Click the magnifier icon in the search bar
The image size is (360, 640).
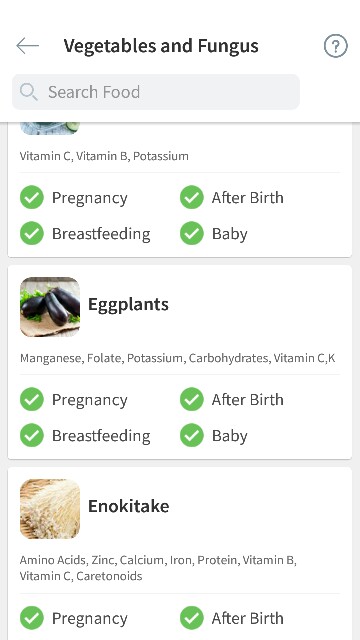pyautogui.click(x=29, y=92)
